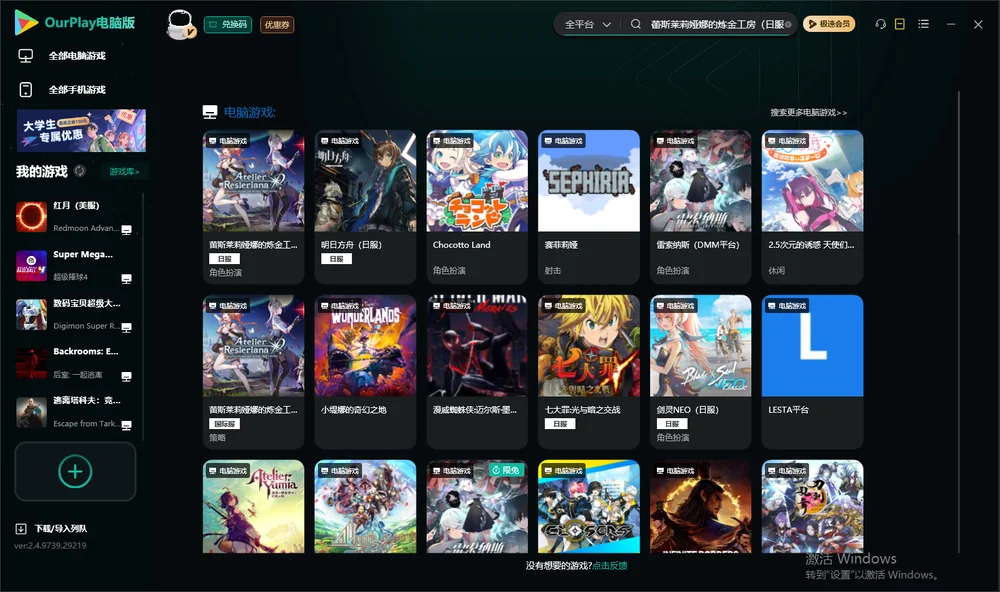This screenshot has width=1000, height=592.
Task: Click the OurPlay logo icon
Action: (26, 23)
